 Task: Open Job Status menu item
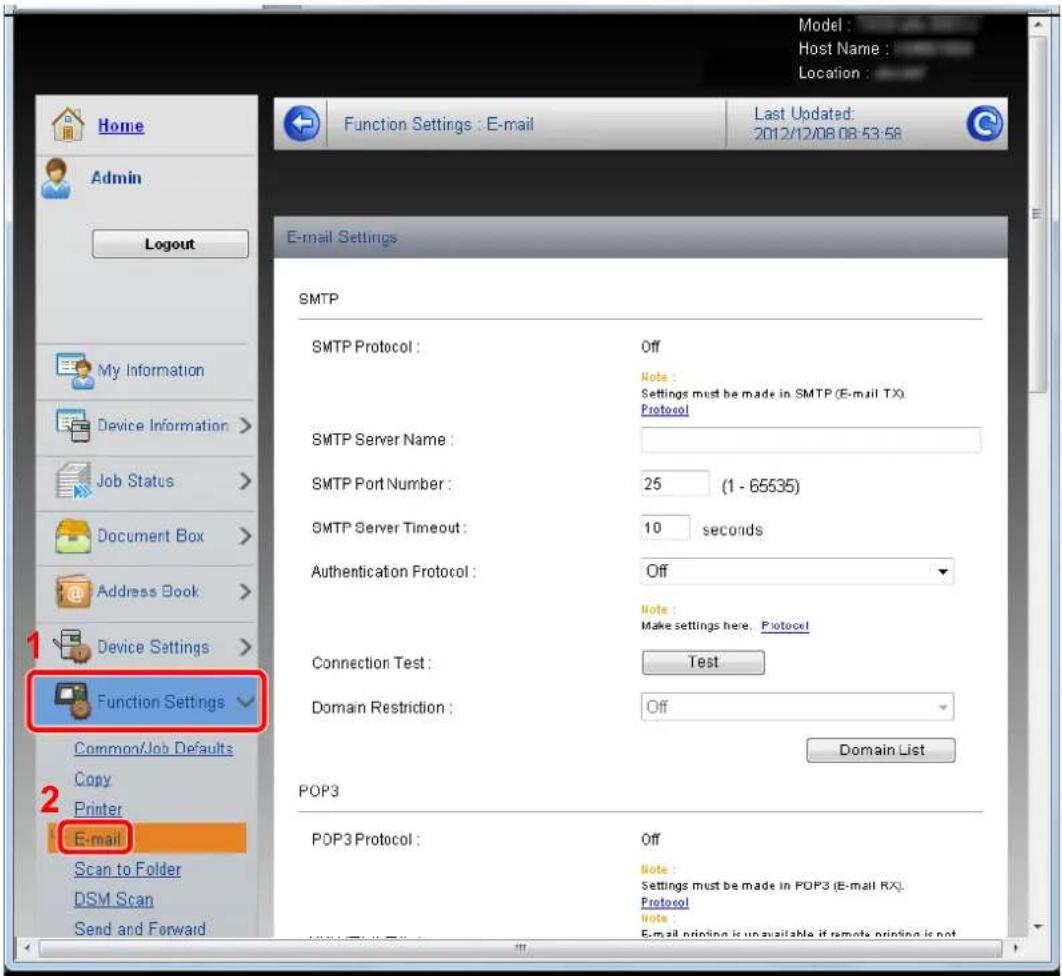tap(135, 481)
